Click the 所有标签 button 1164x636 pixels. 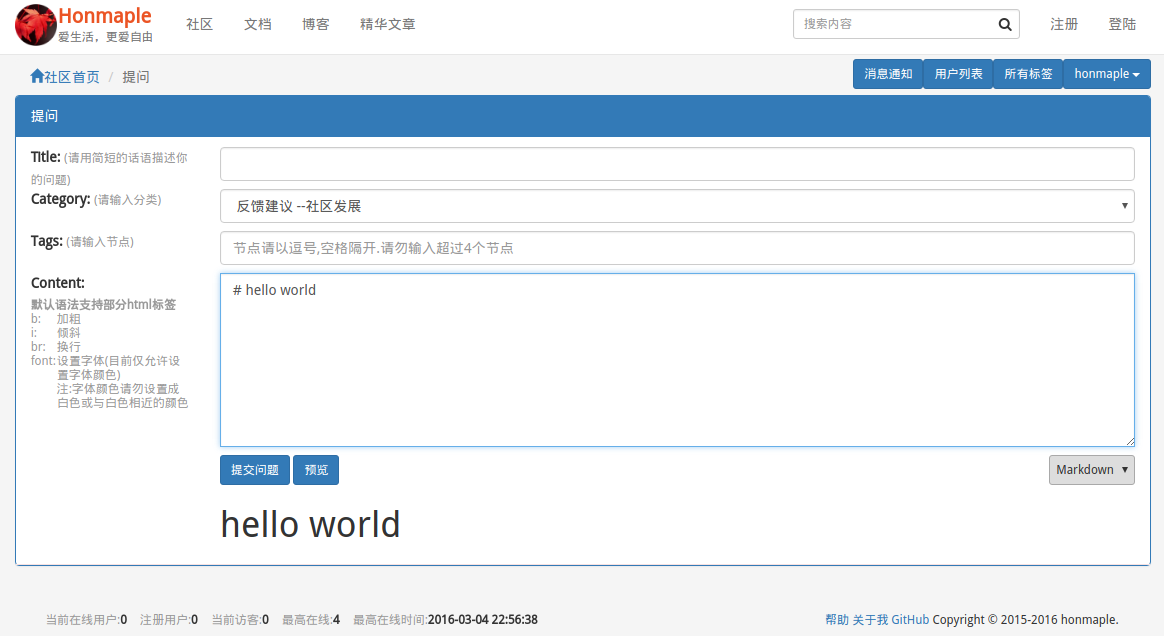pos(1028,74)
